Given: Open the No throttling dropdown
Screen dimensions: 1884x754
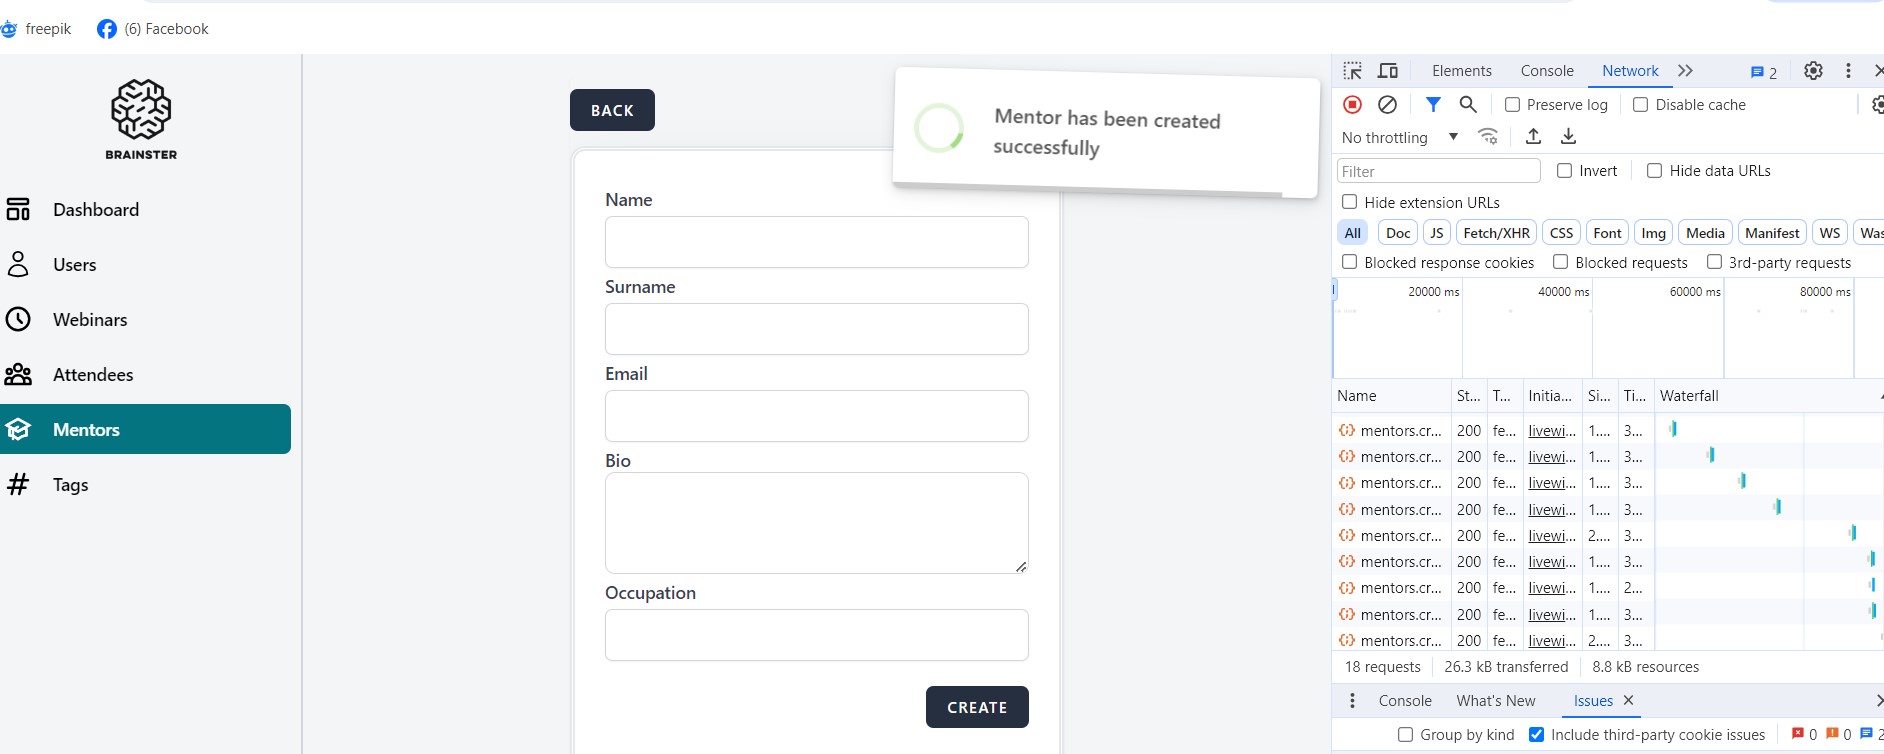Looking at the screenshot, I should tap(1399, 137).
